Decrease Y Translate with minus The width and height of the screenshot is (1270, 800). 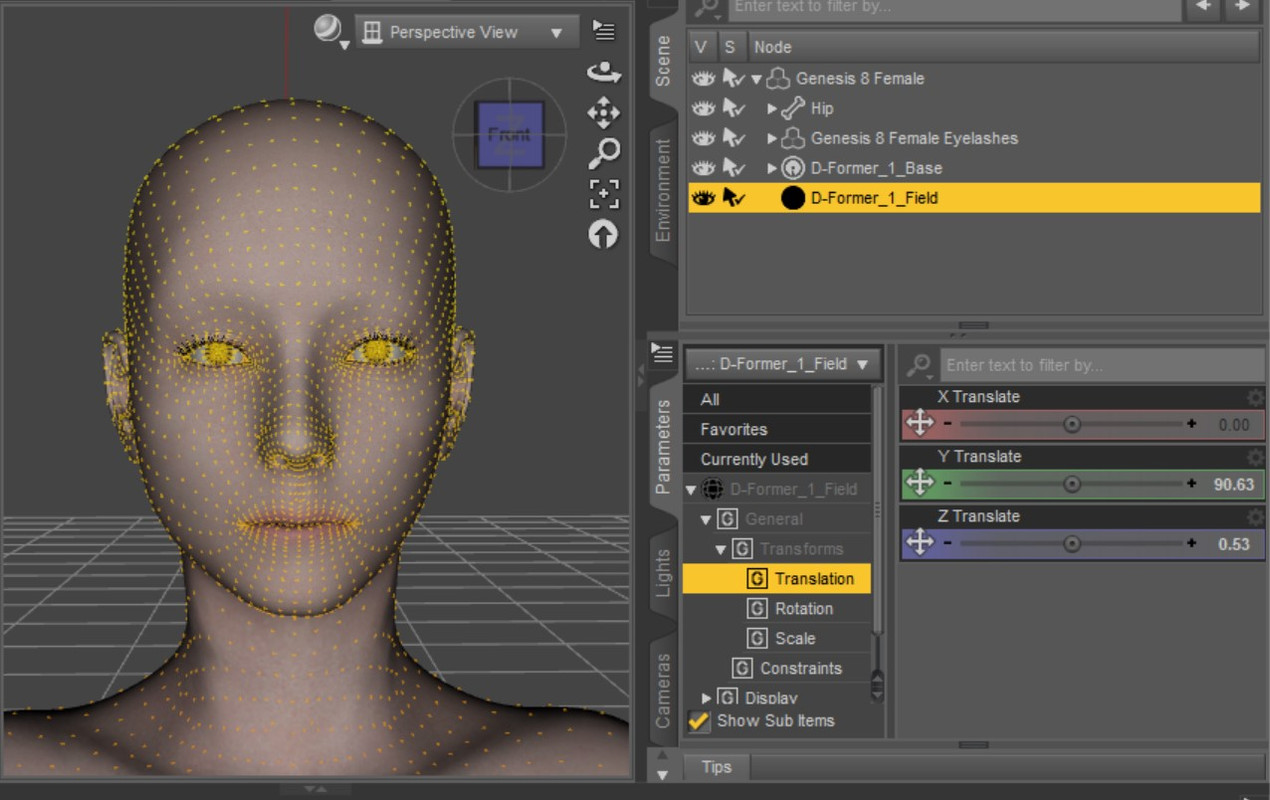(x=948, y=484)
